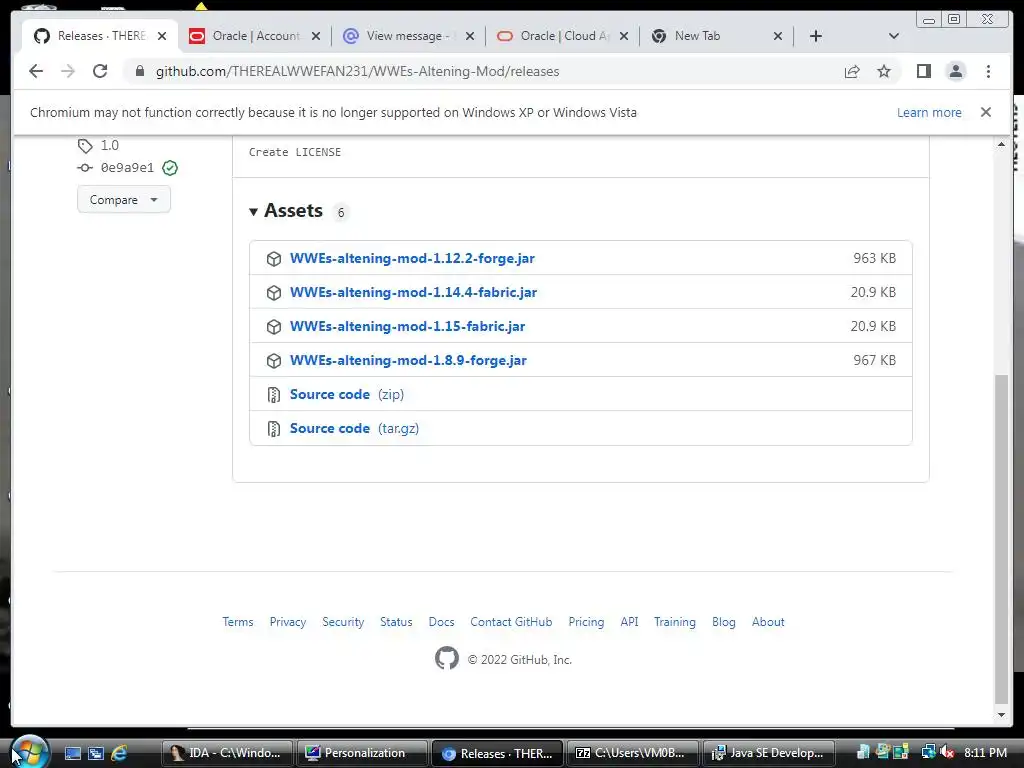This screenshot has width=1024, height=768.
Task: Switch to the Oracle | Cloud tab
Action: (x=563, y=36)
